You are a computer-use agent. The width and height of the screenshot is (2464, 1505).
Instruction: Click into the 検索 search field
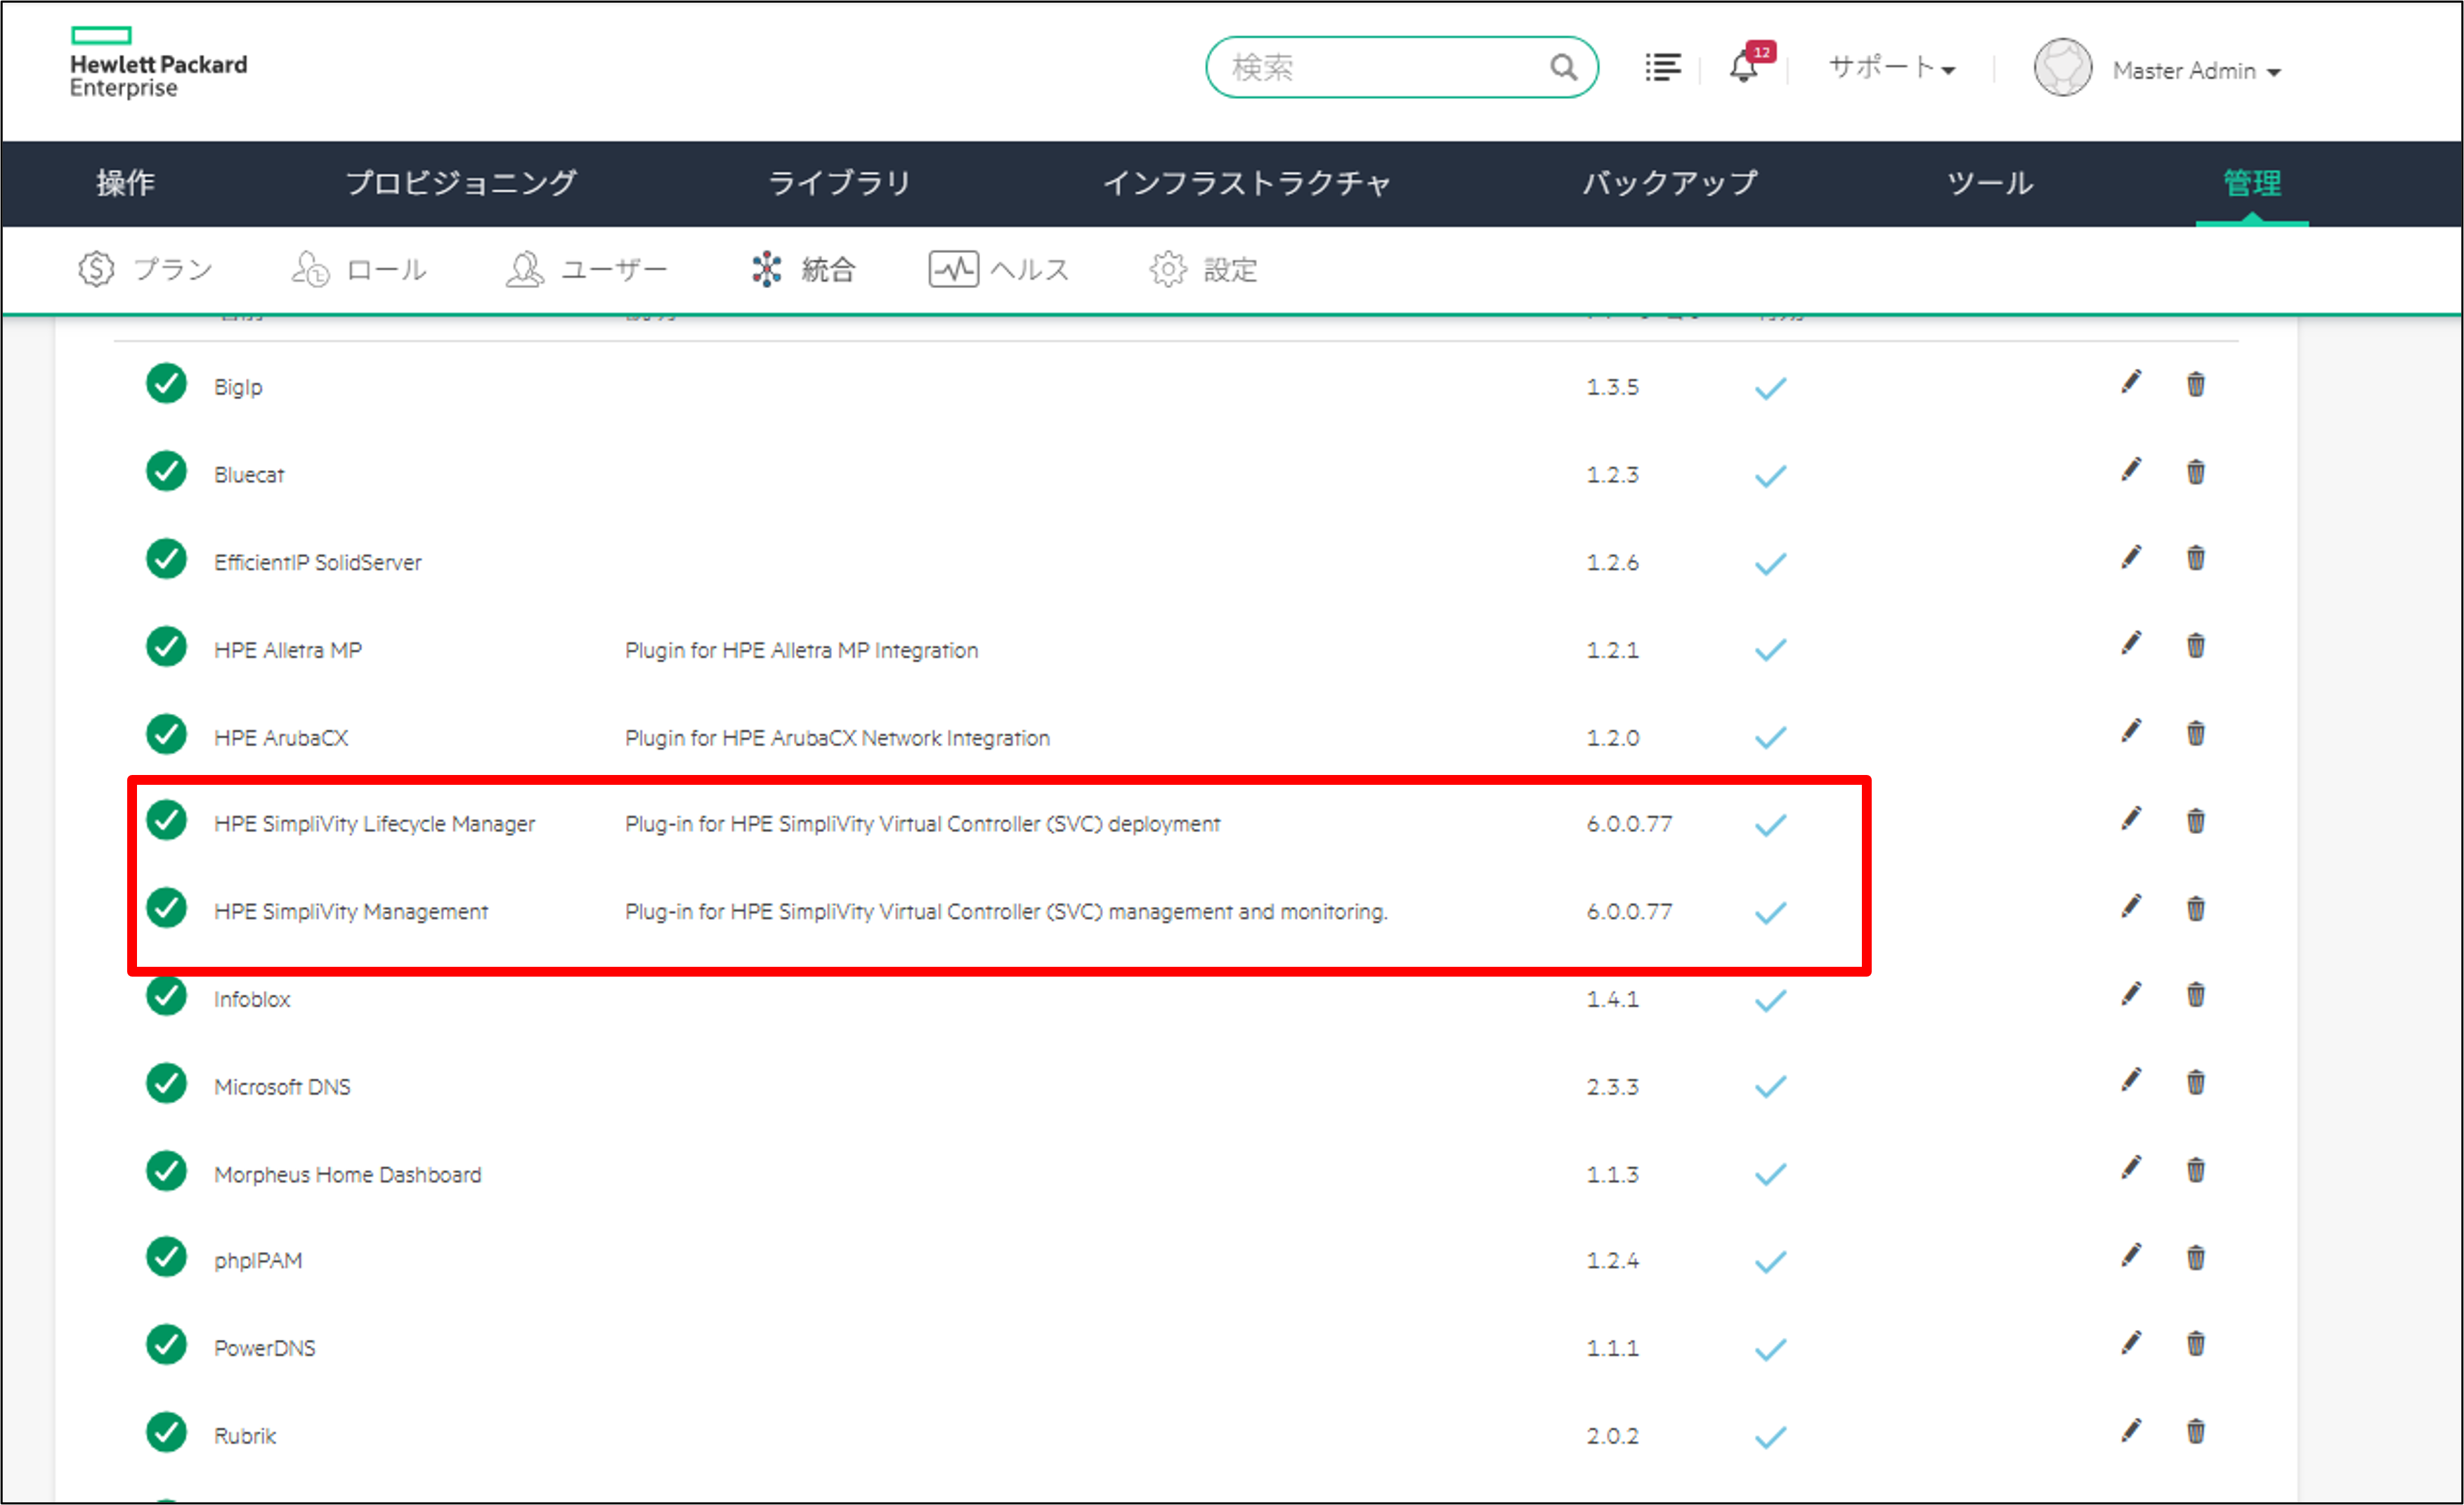(1380, 68)
